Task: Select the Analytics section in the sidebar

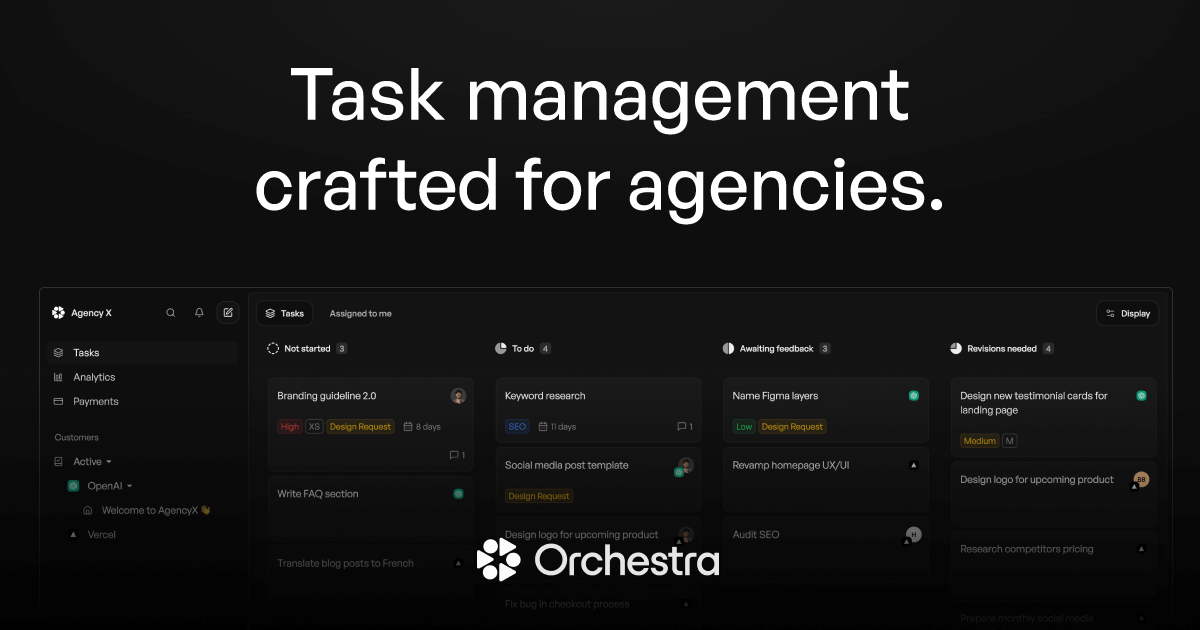Action: (x=97, y=377)
